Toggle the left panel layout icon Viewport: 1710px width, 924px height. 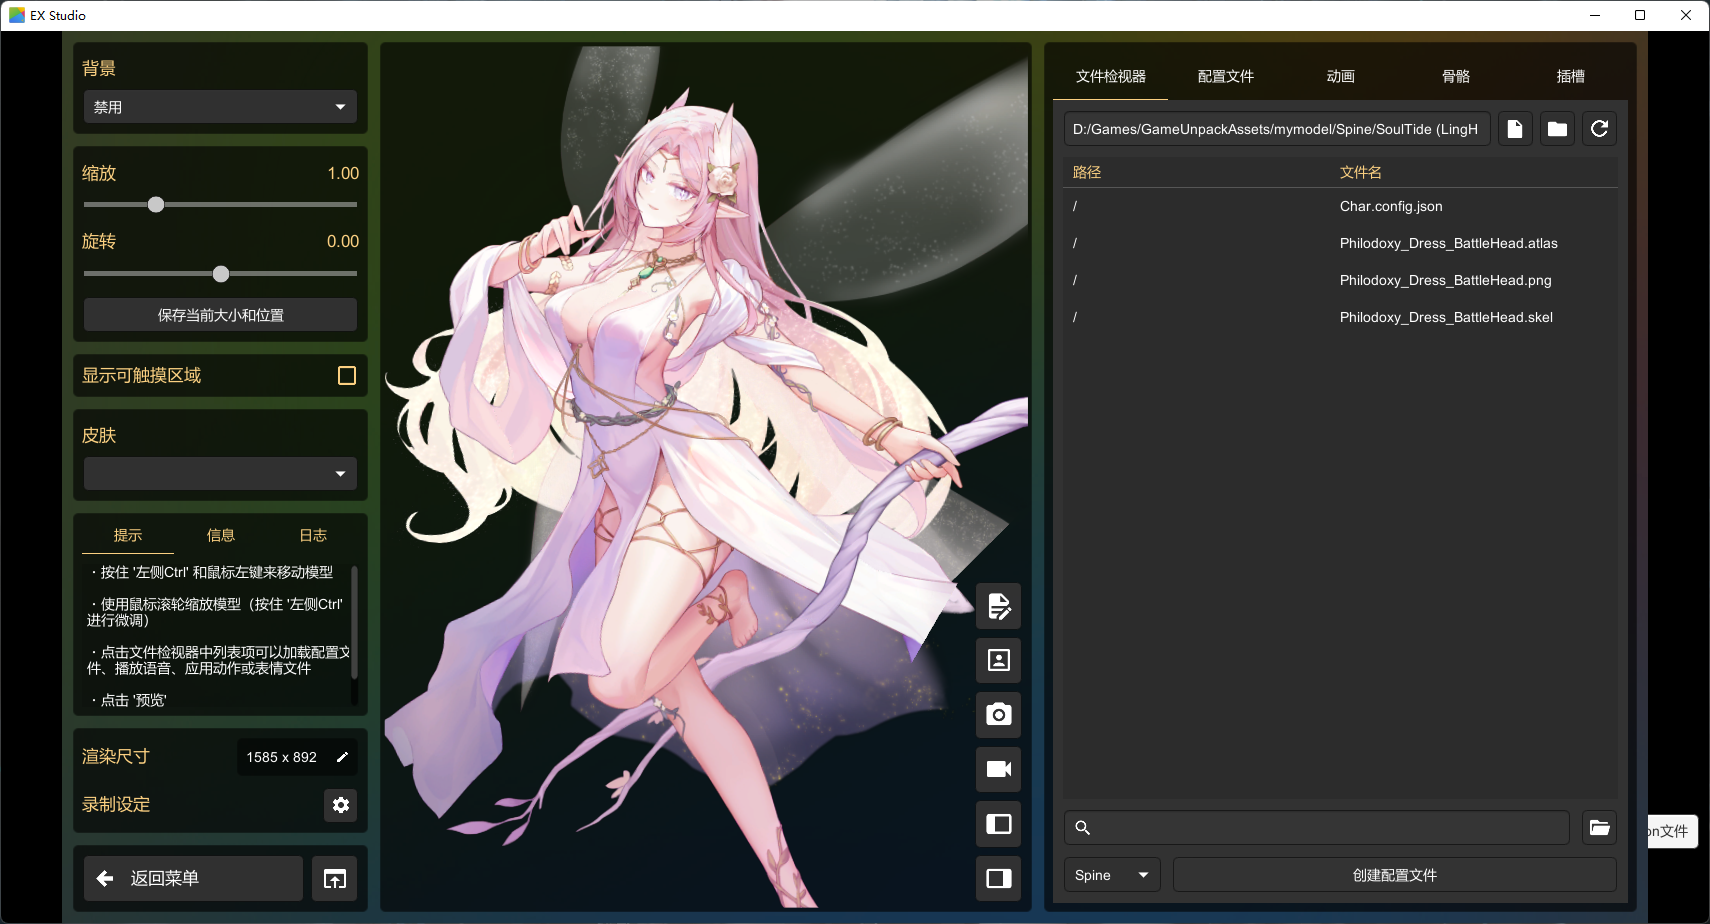[998, 824]
